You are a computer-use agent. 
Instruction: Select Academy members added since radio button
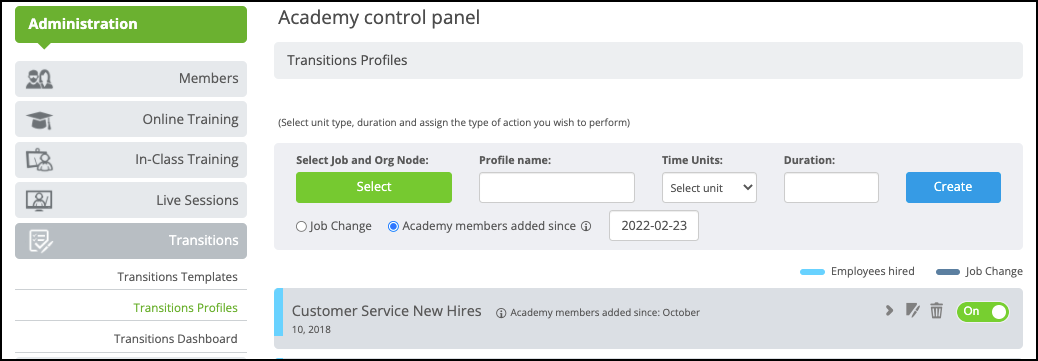click(x=393, y=226)
